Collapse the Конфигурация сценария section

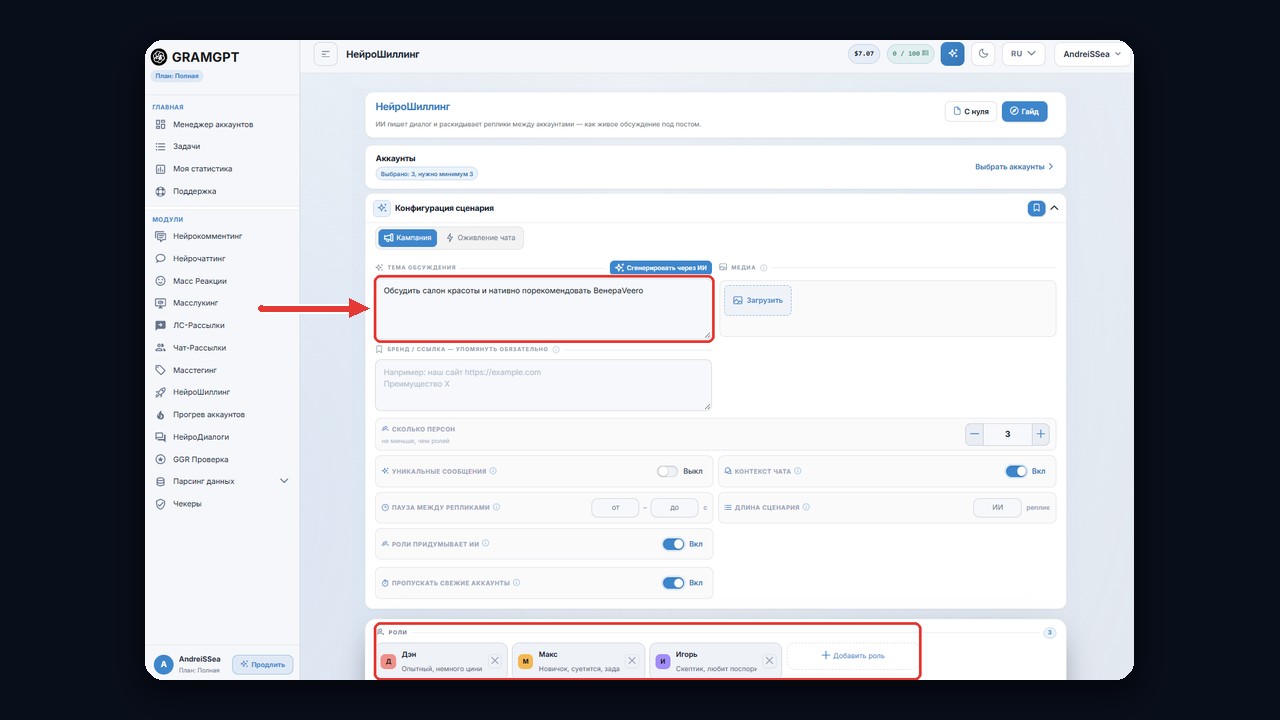coord(1054,208)
